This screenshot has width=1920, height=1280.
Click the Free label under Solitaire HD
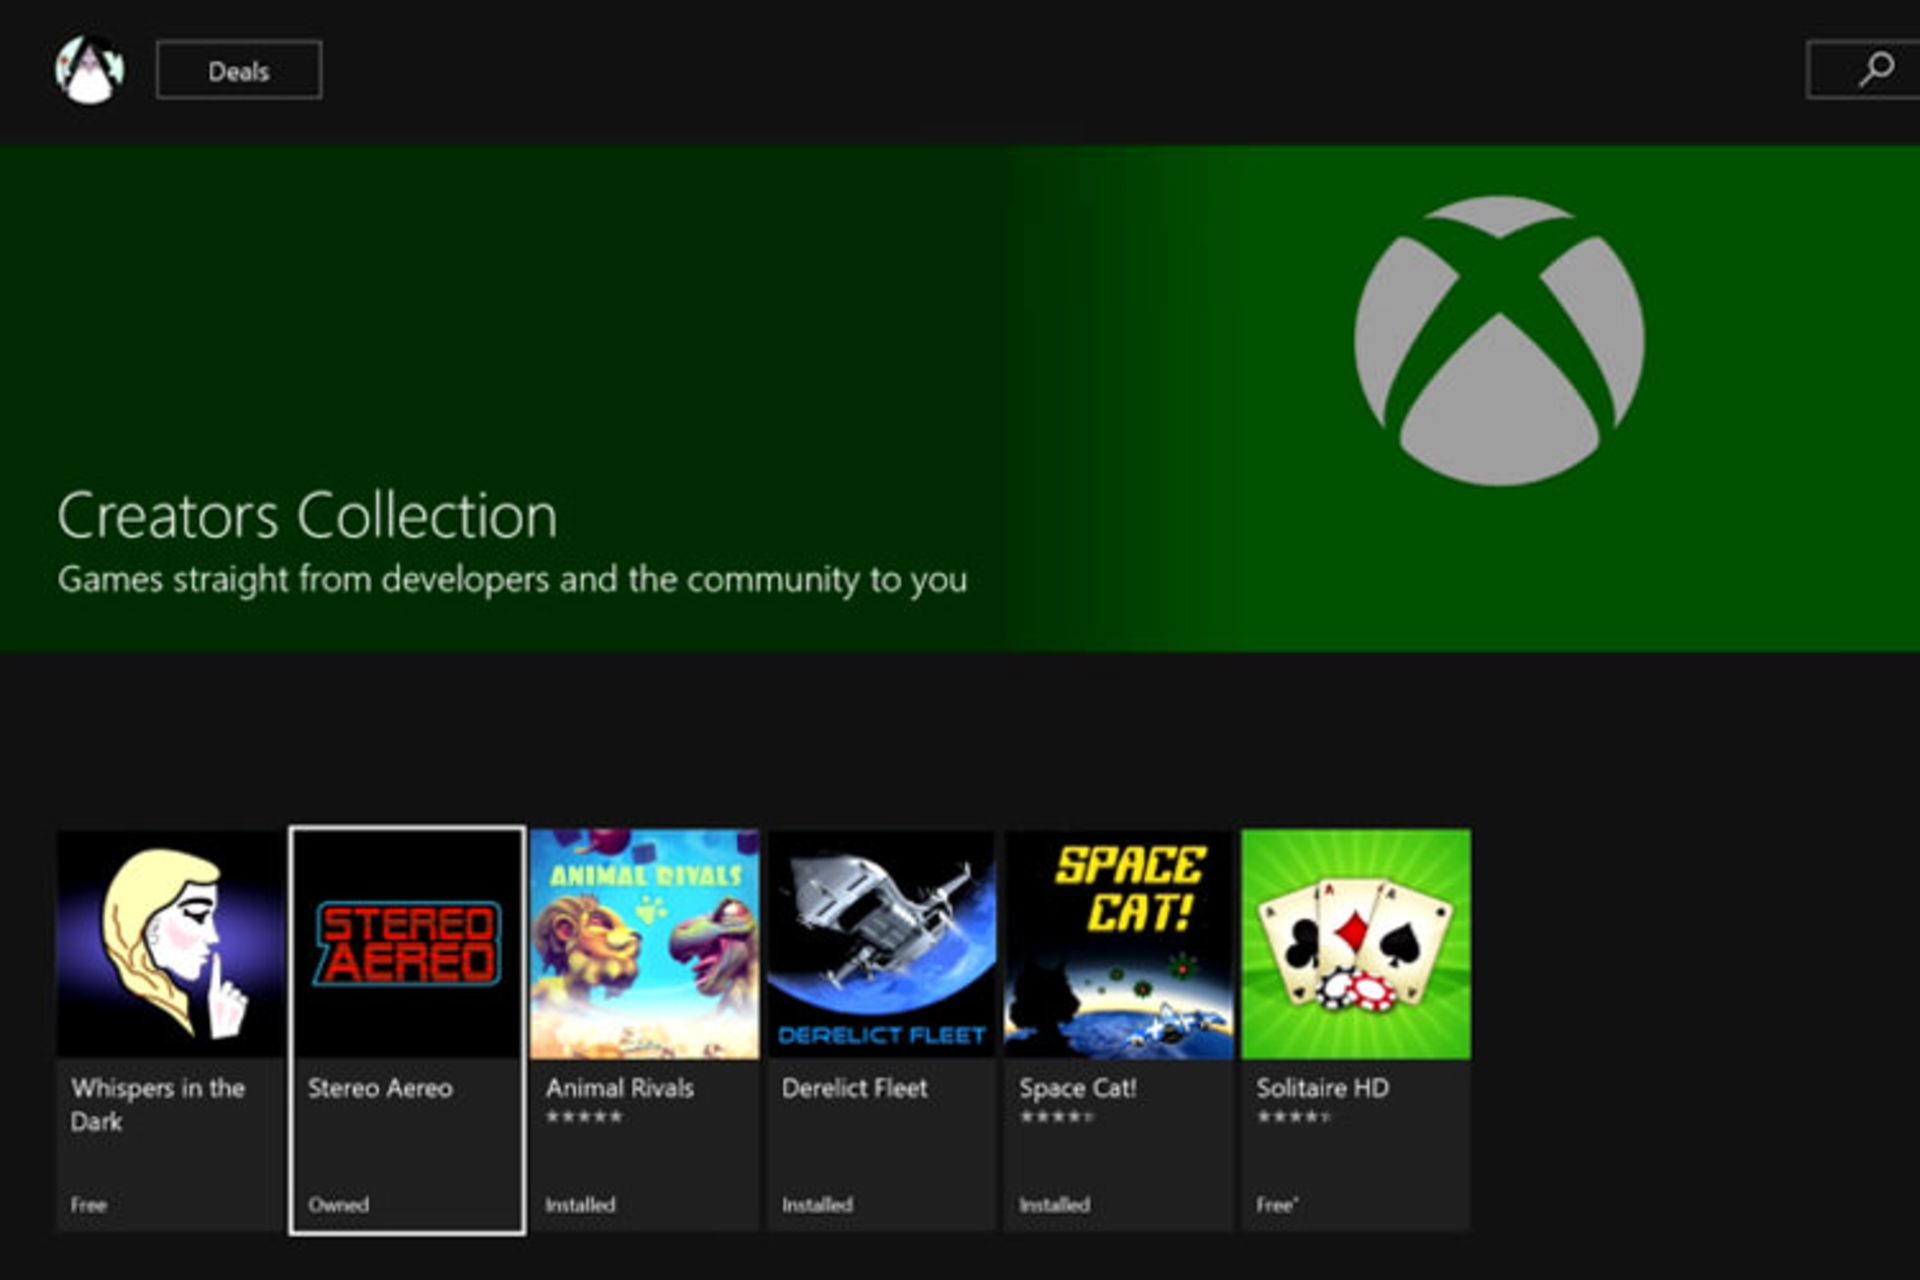pyautogui.click(x=1277, y=1205)
